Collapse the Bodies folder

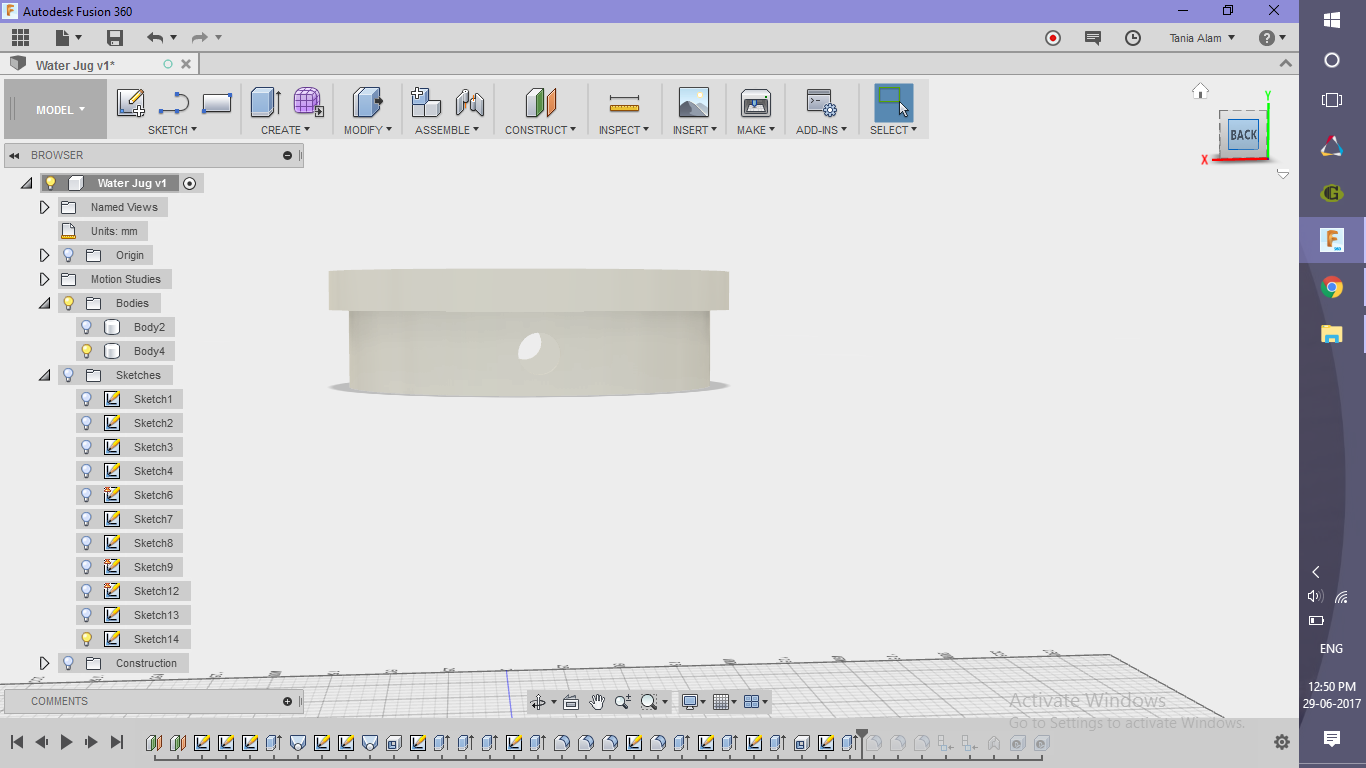pos(44,303)
